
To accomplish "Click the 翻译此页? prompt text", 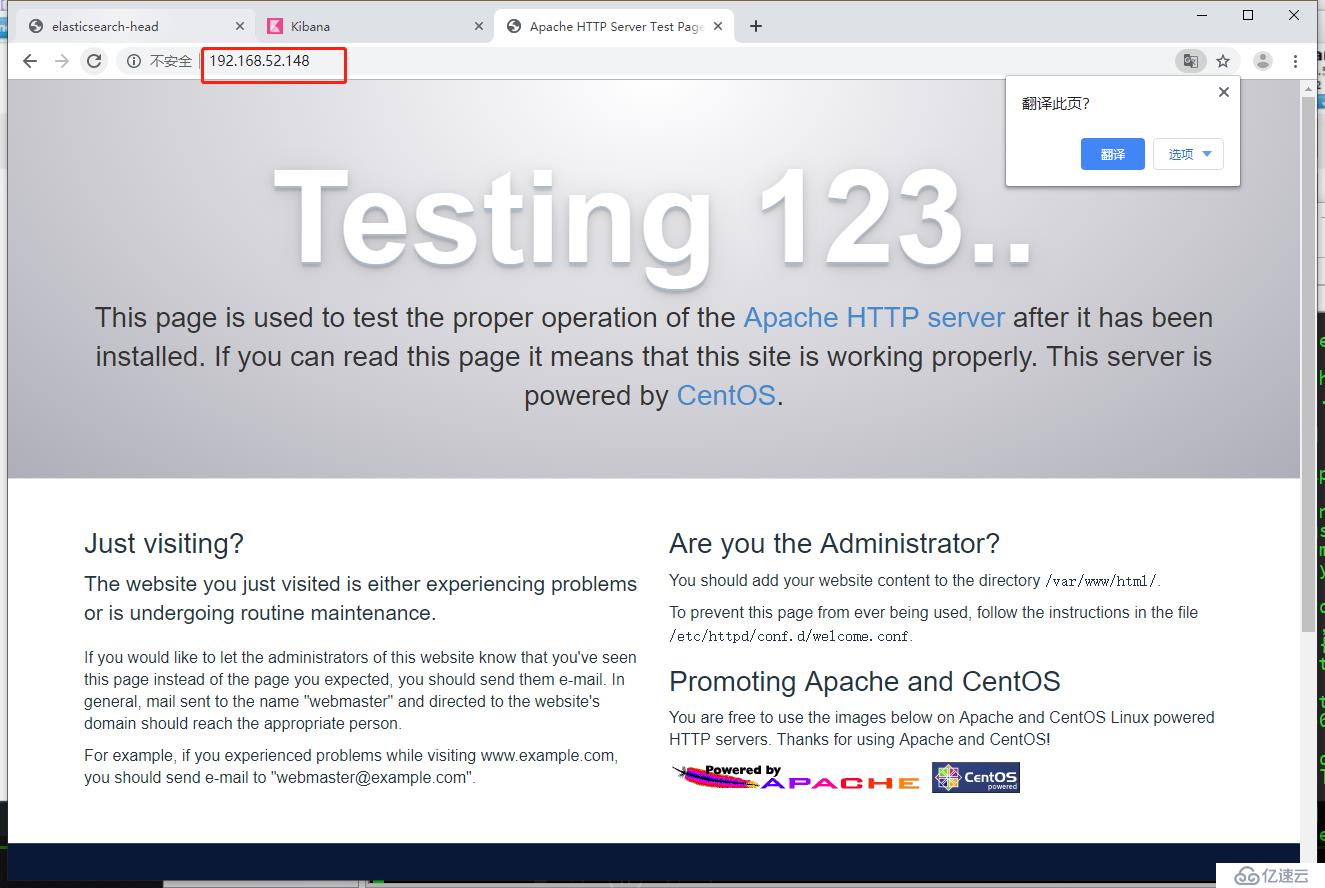I will [1056, 104].
